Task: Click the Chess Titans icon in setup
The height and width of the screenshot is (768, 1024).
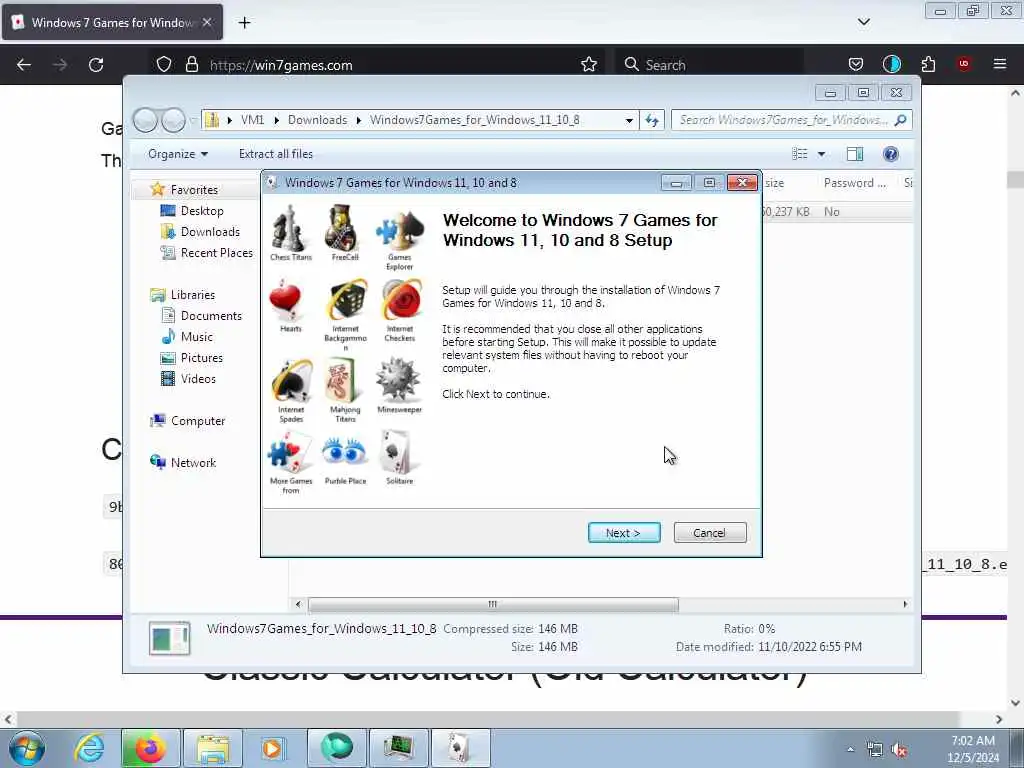Action: coord(289,228)
